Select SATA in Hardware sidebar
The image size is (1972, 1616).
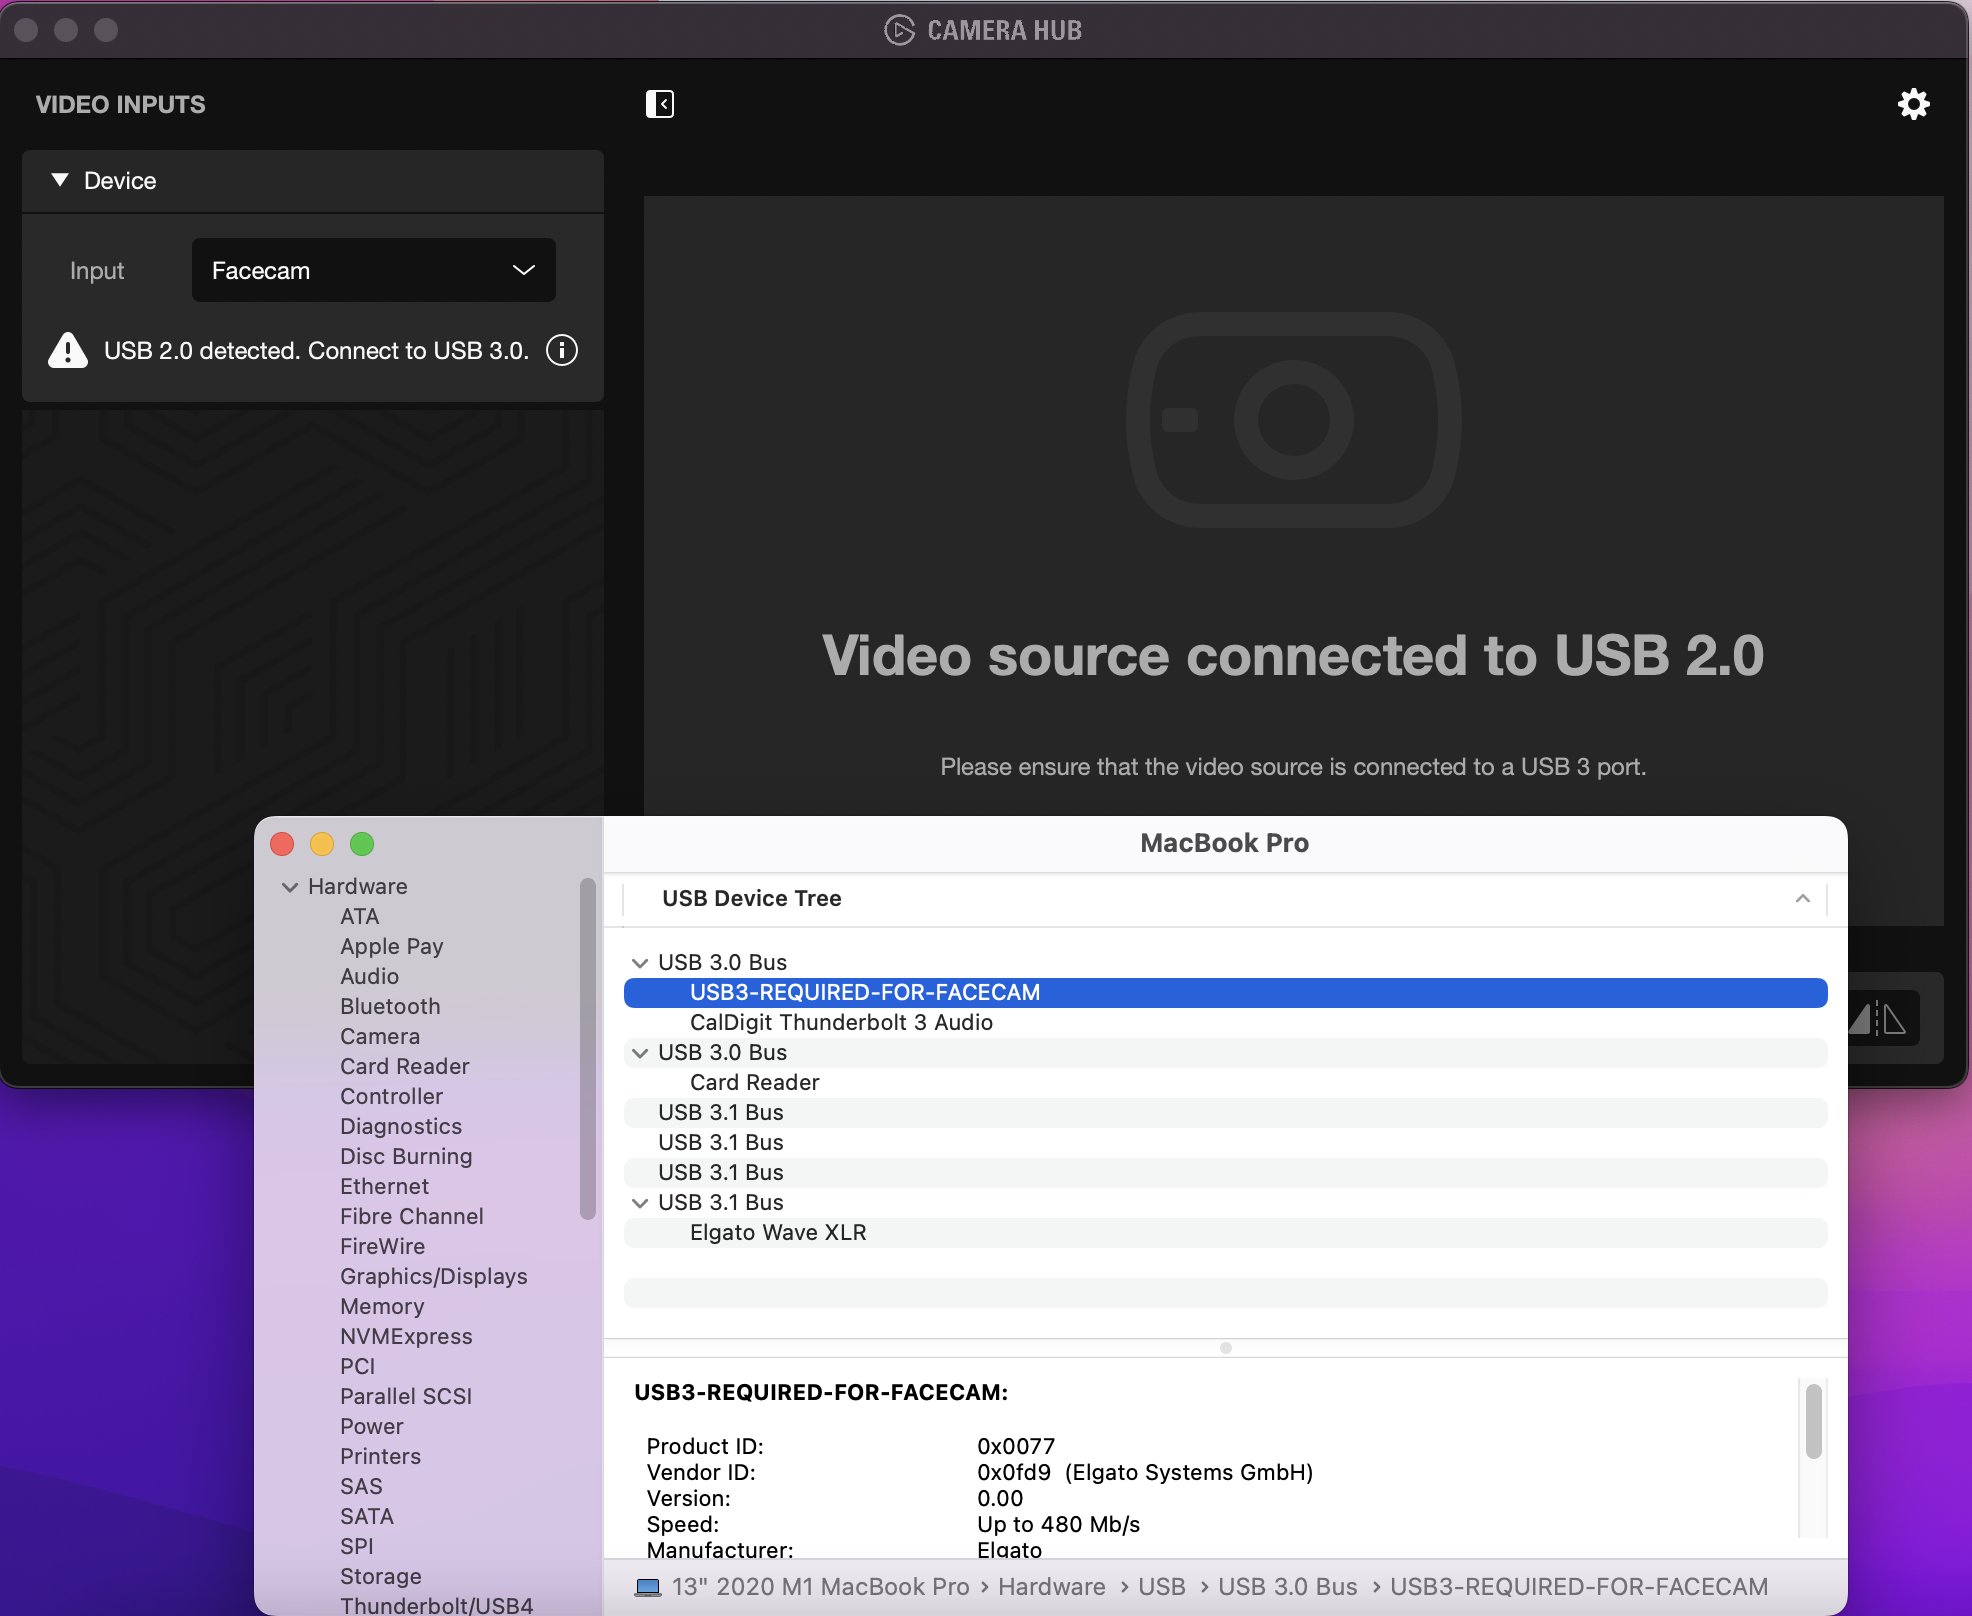(x=366, y=1516)
